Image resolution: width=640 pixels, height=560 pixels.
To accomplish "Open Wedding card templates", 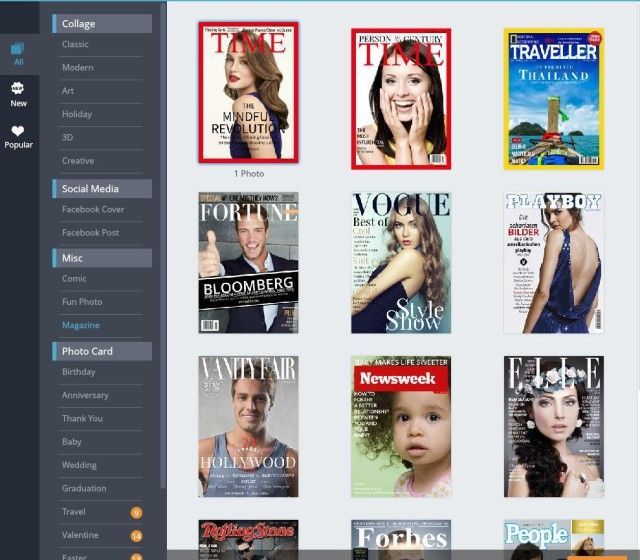I will tap(79, 464).
